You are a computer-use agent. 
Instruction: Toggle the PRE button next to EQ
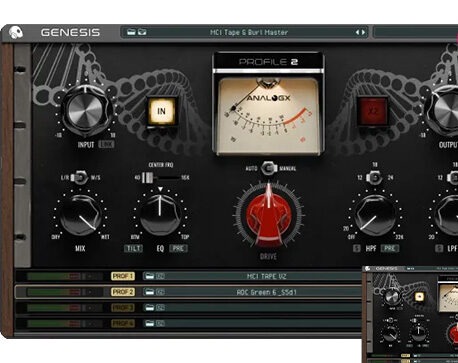click(178, 248)
